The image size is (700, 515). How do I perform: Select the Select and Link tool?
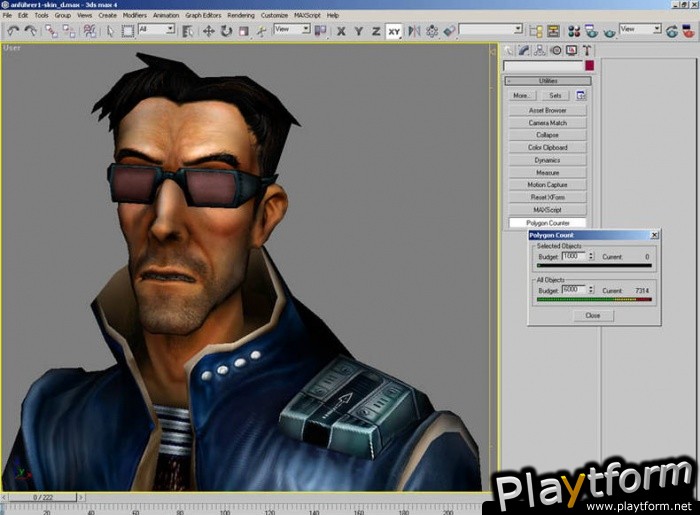coord(51,31)
